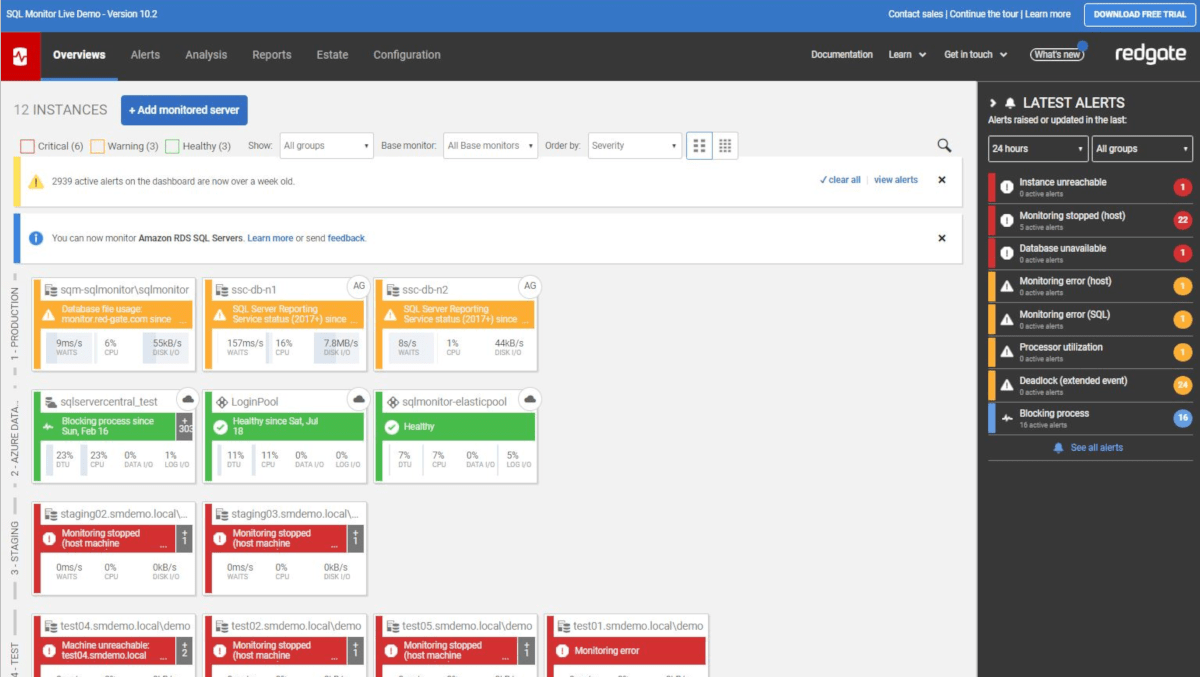
Task: Click the red badge for Instance unreachable
Action: coord(1182,187)
